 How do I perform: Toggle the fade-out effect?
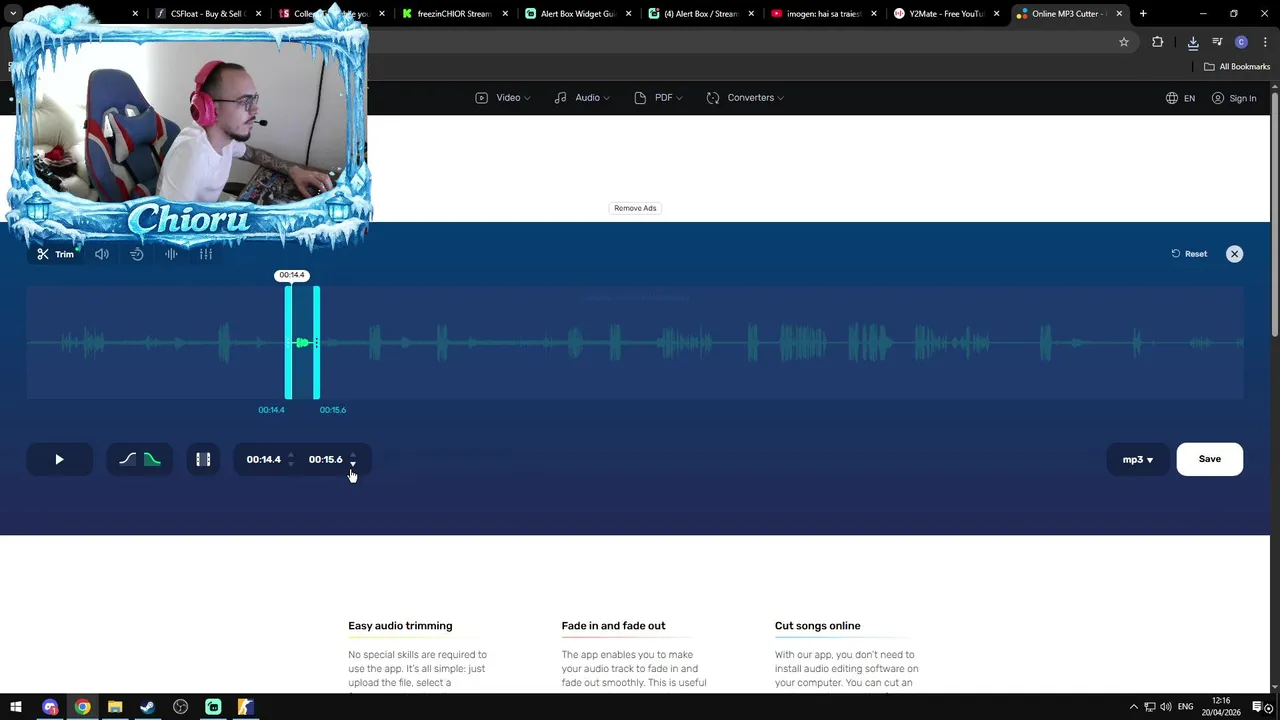pyautogui.click(x=152, y=459)
